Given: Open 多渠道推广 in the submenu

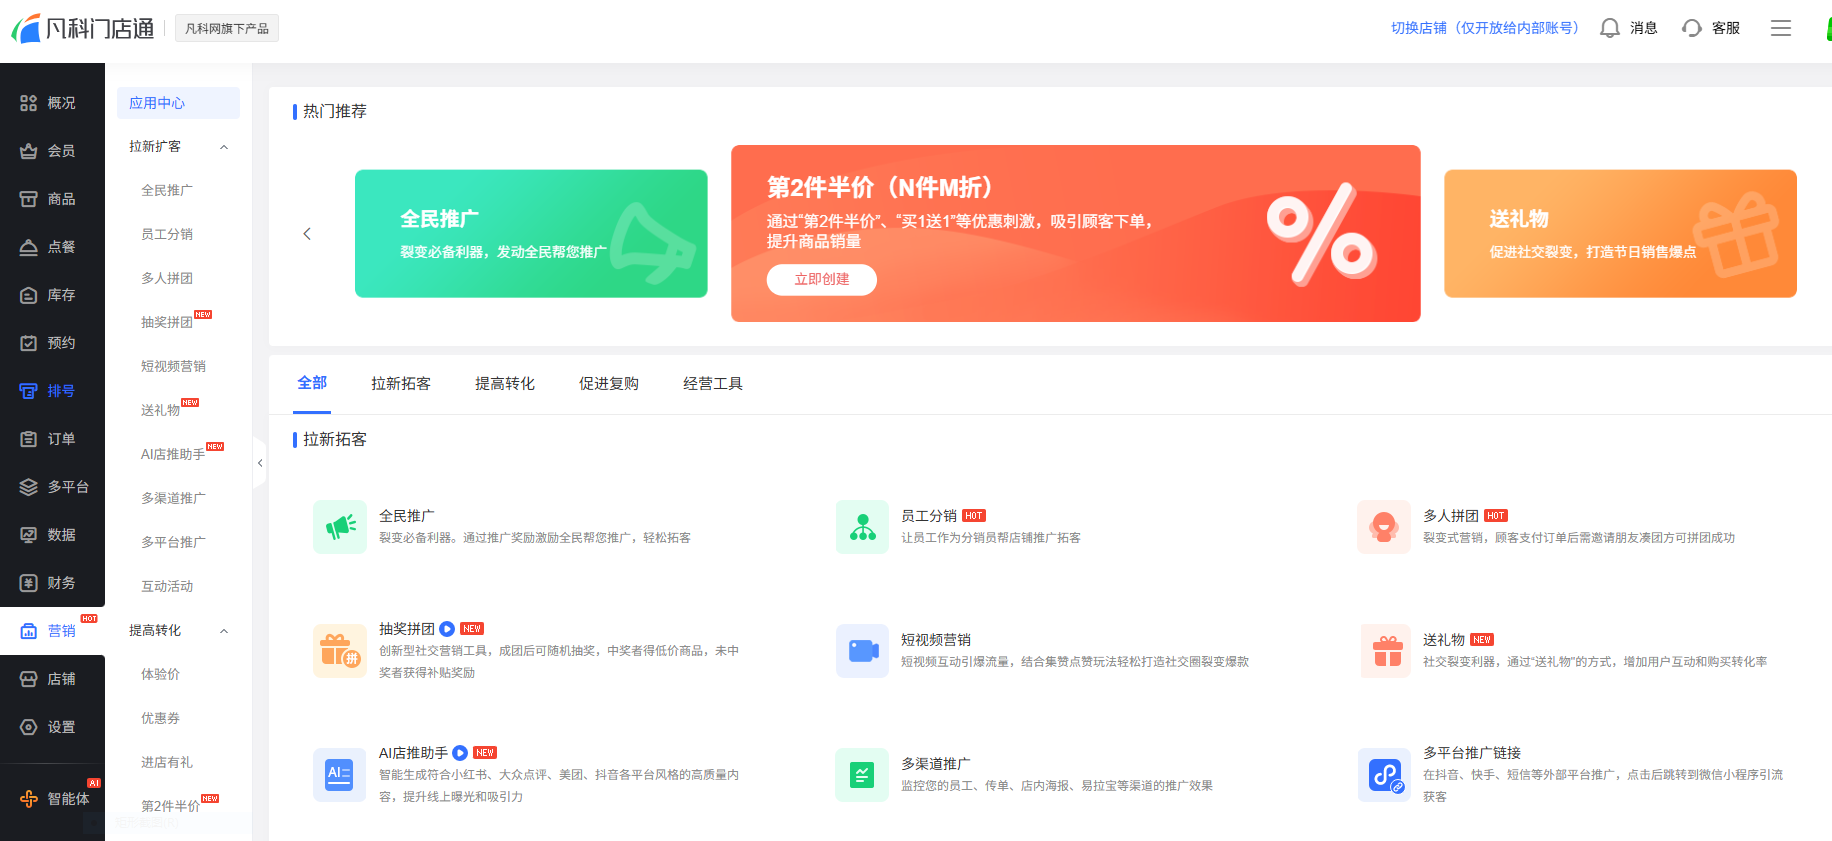Looking at the screenshot, I should (x=173, y=499).
